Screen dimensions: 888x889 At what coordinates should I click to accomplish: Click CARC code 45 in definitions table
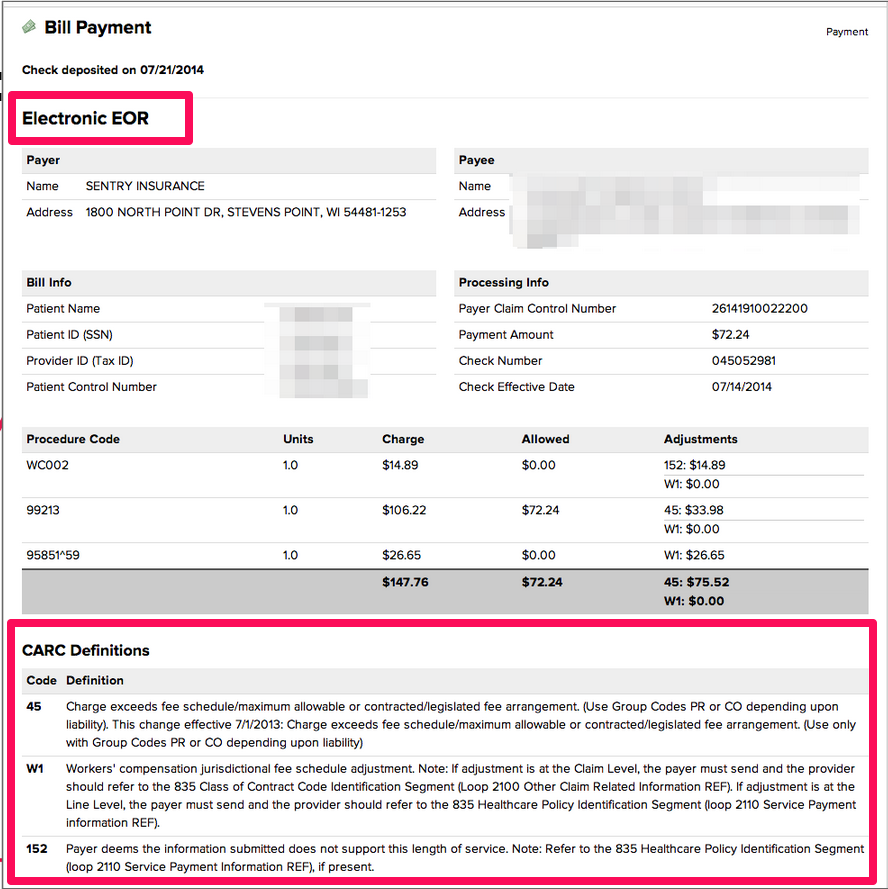(x=34, y=706)
